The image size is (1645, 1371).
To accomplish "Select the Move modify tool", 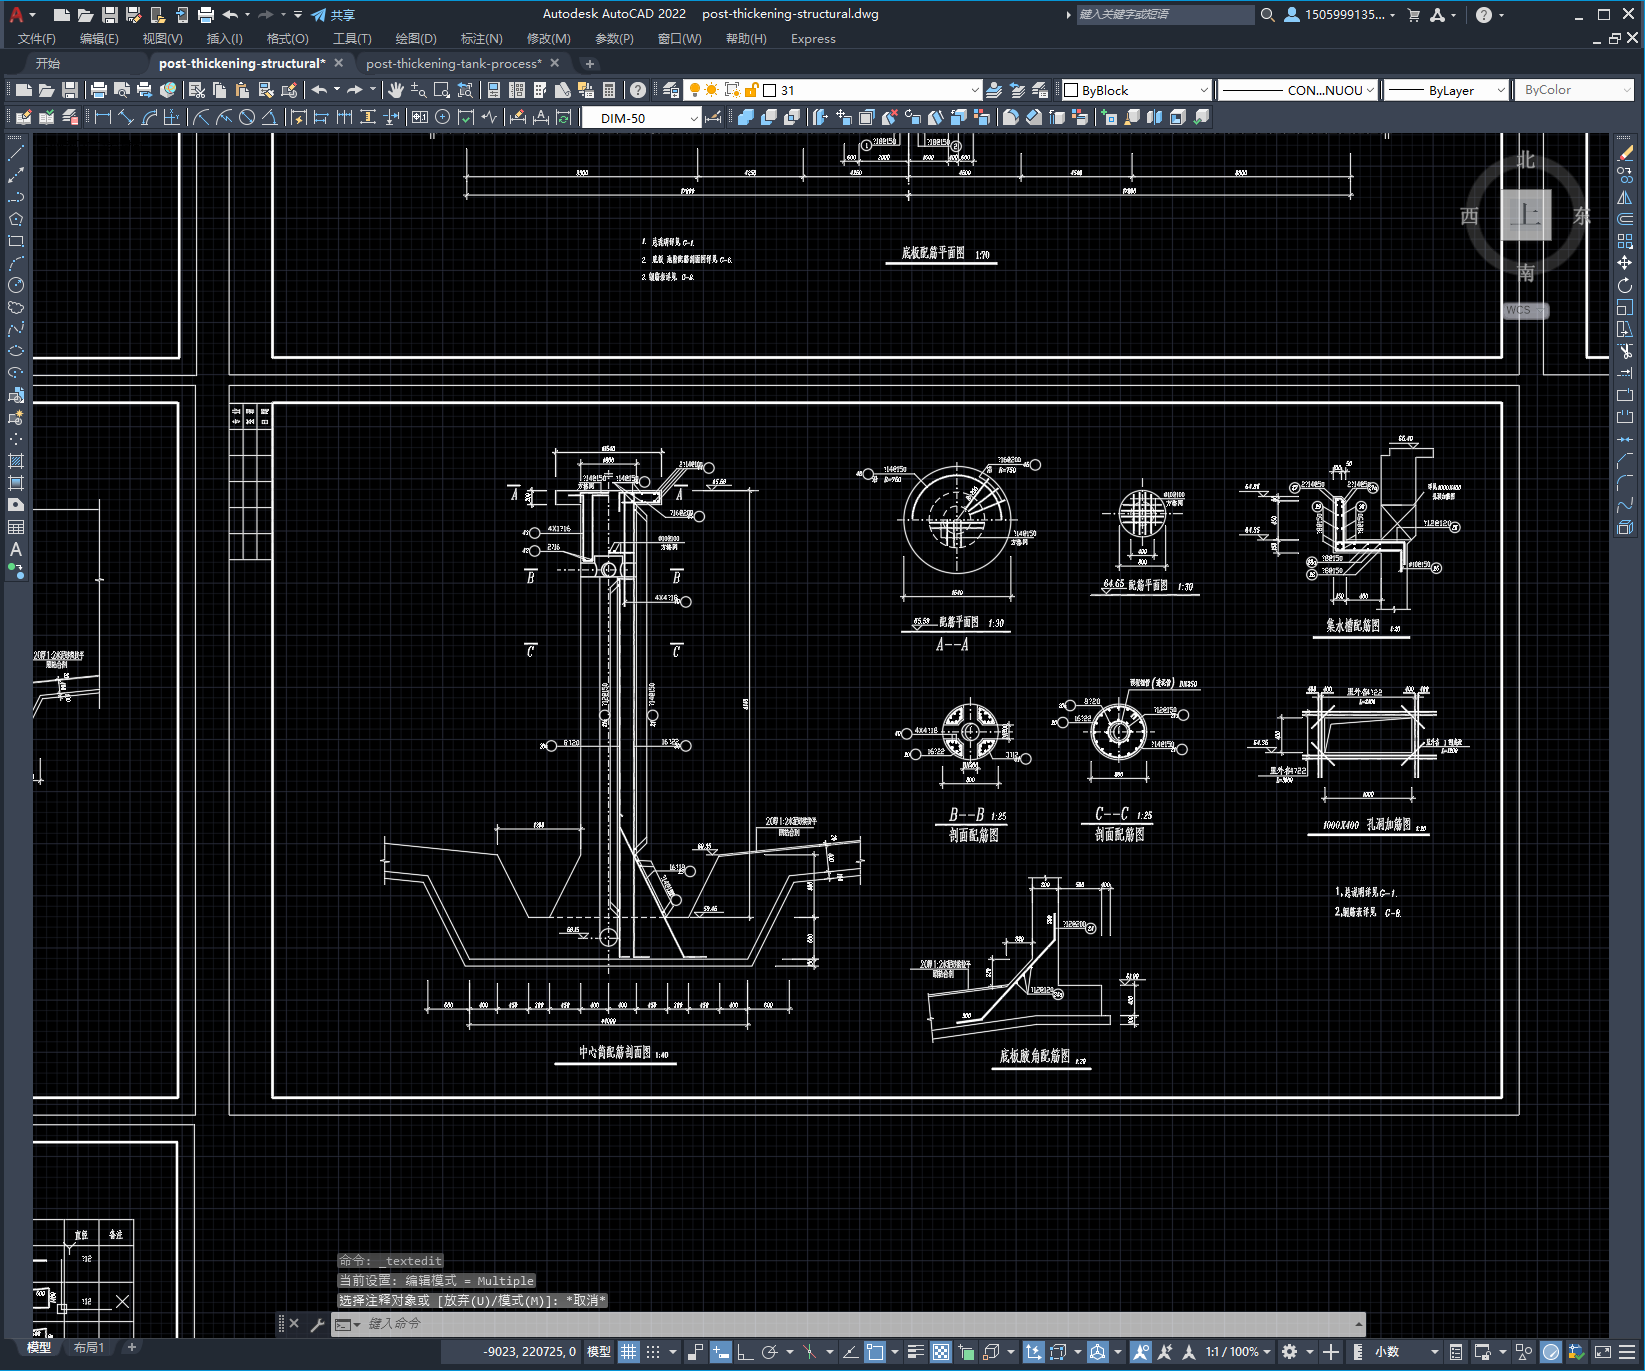I will [1625, 263].
